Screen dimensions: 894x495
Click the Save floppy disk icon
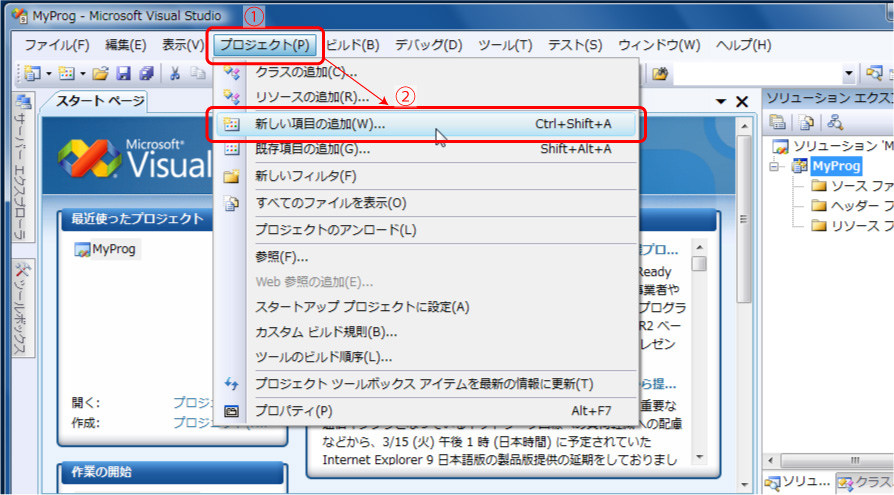pyautogui.click(x=123, y=73)
